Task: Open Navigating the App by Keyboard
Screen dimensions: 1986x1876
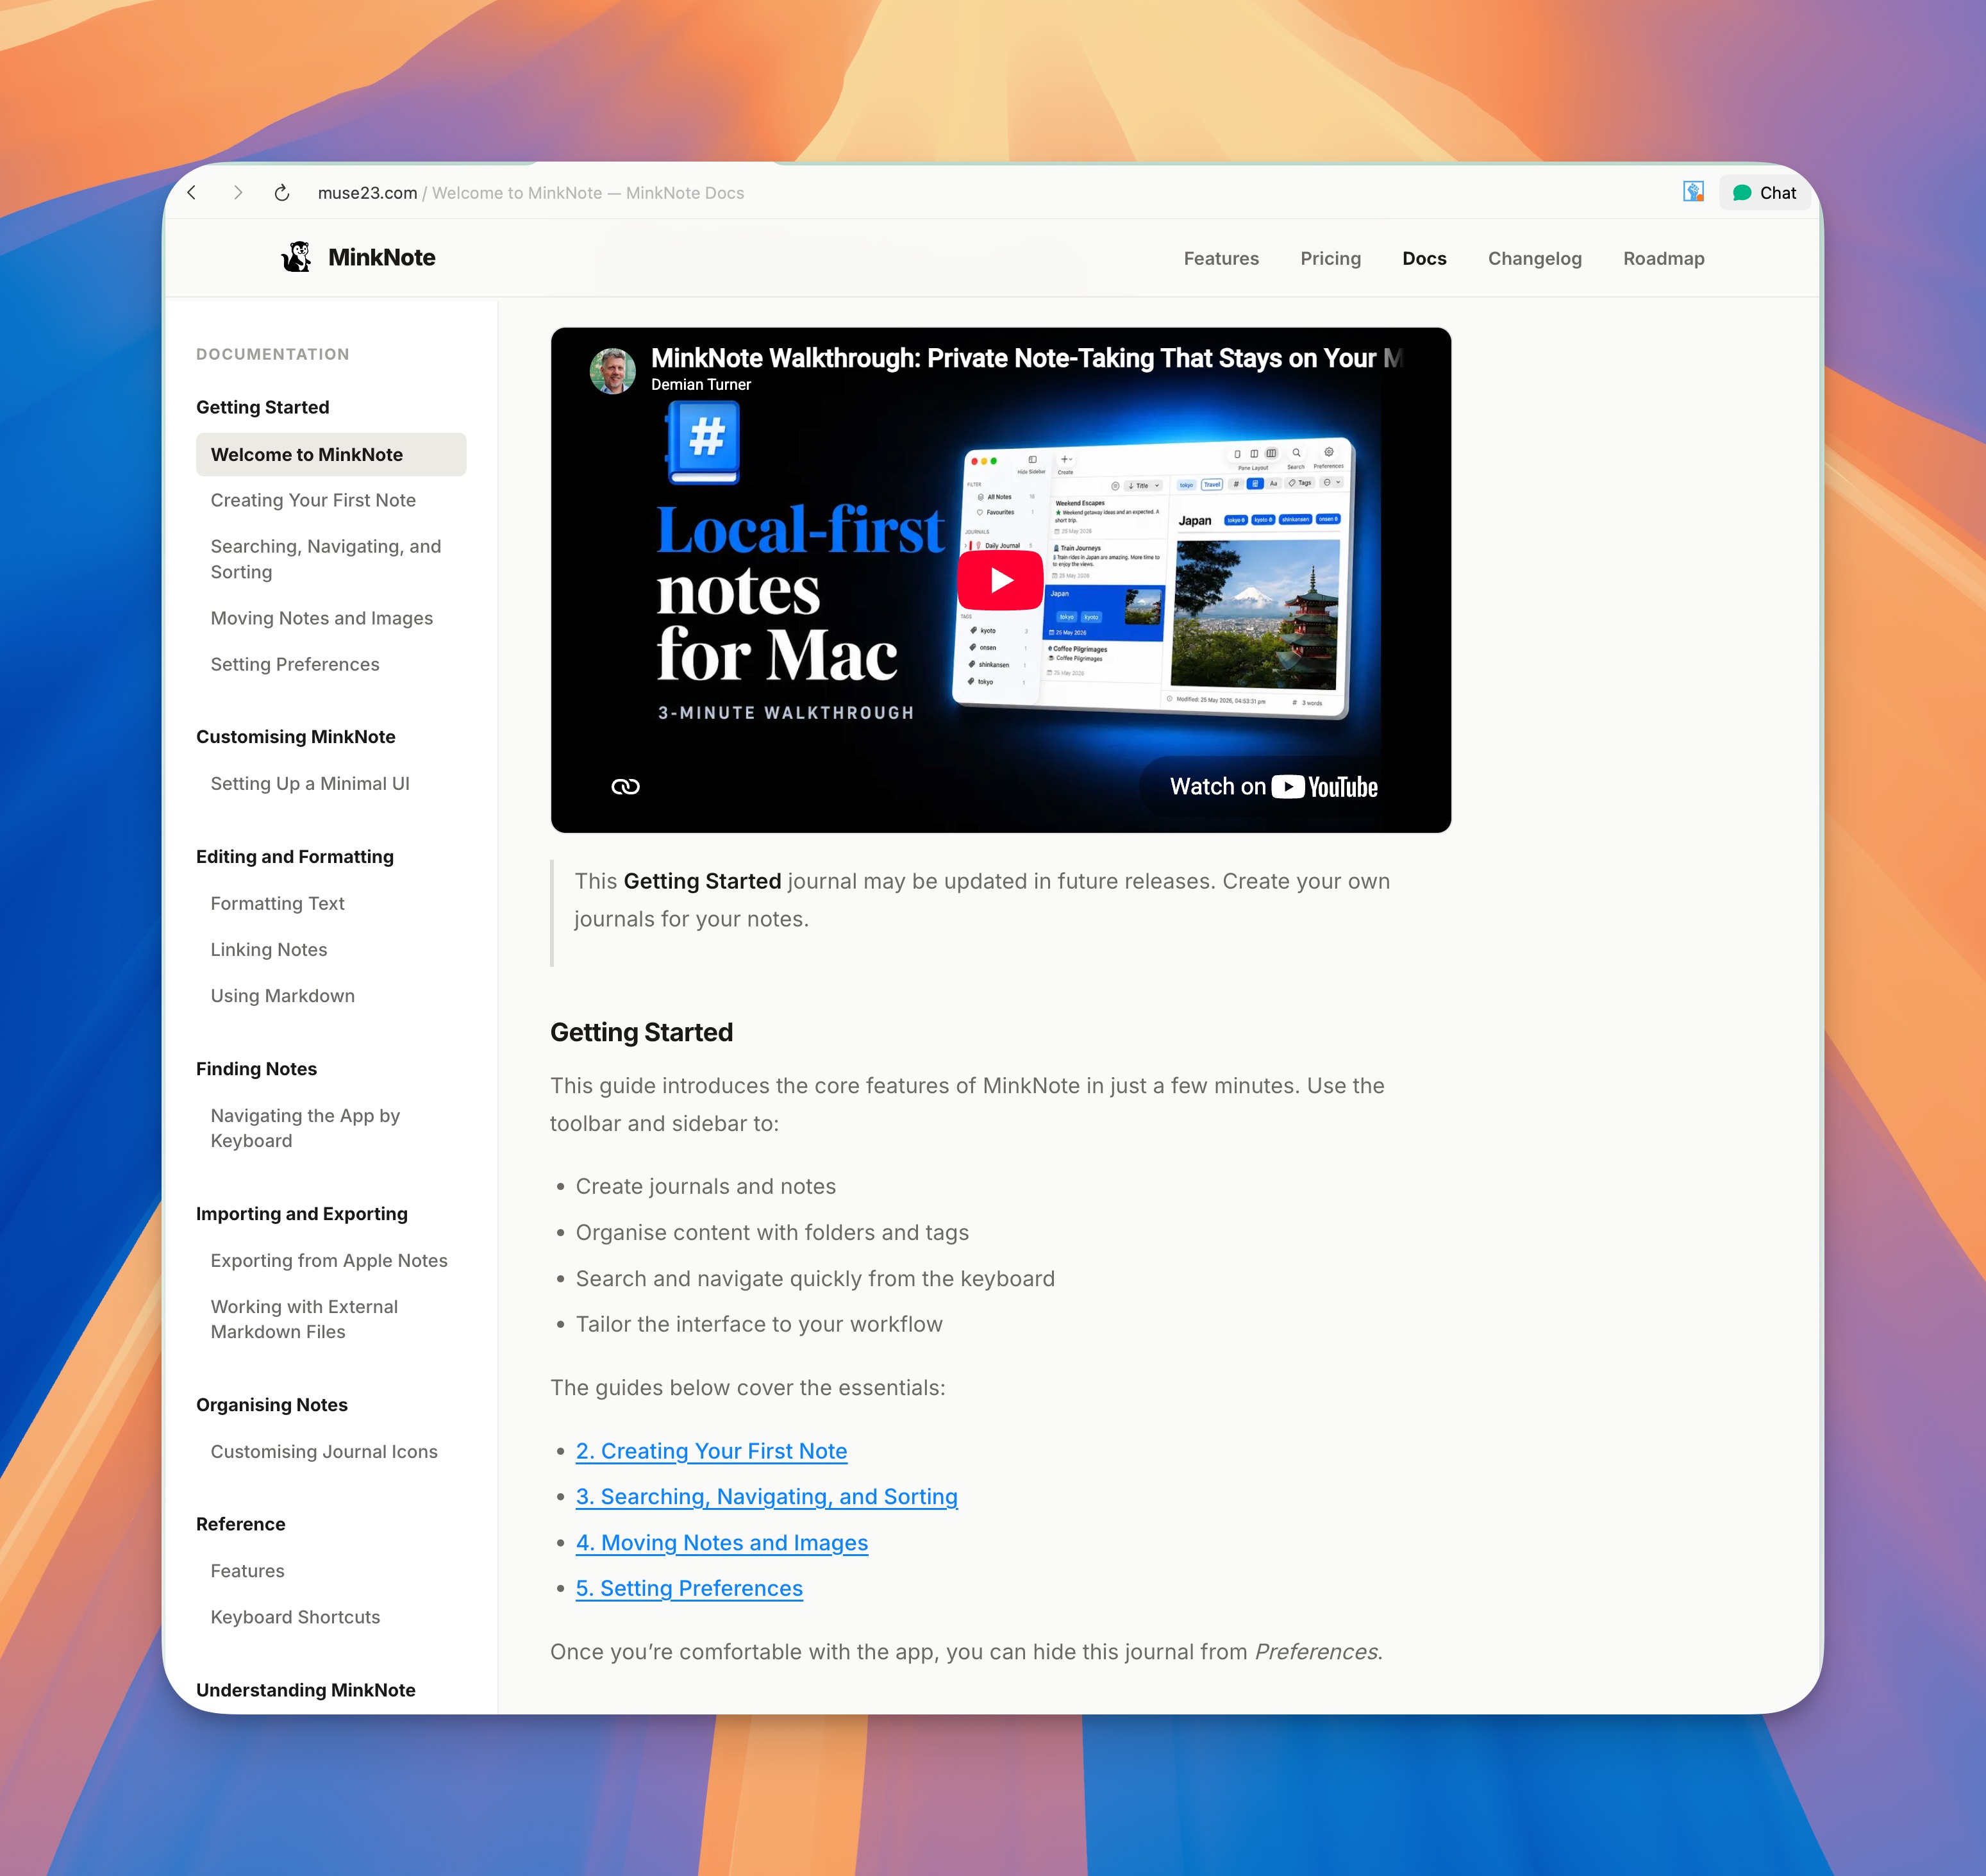Action: click(306, 1128)
